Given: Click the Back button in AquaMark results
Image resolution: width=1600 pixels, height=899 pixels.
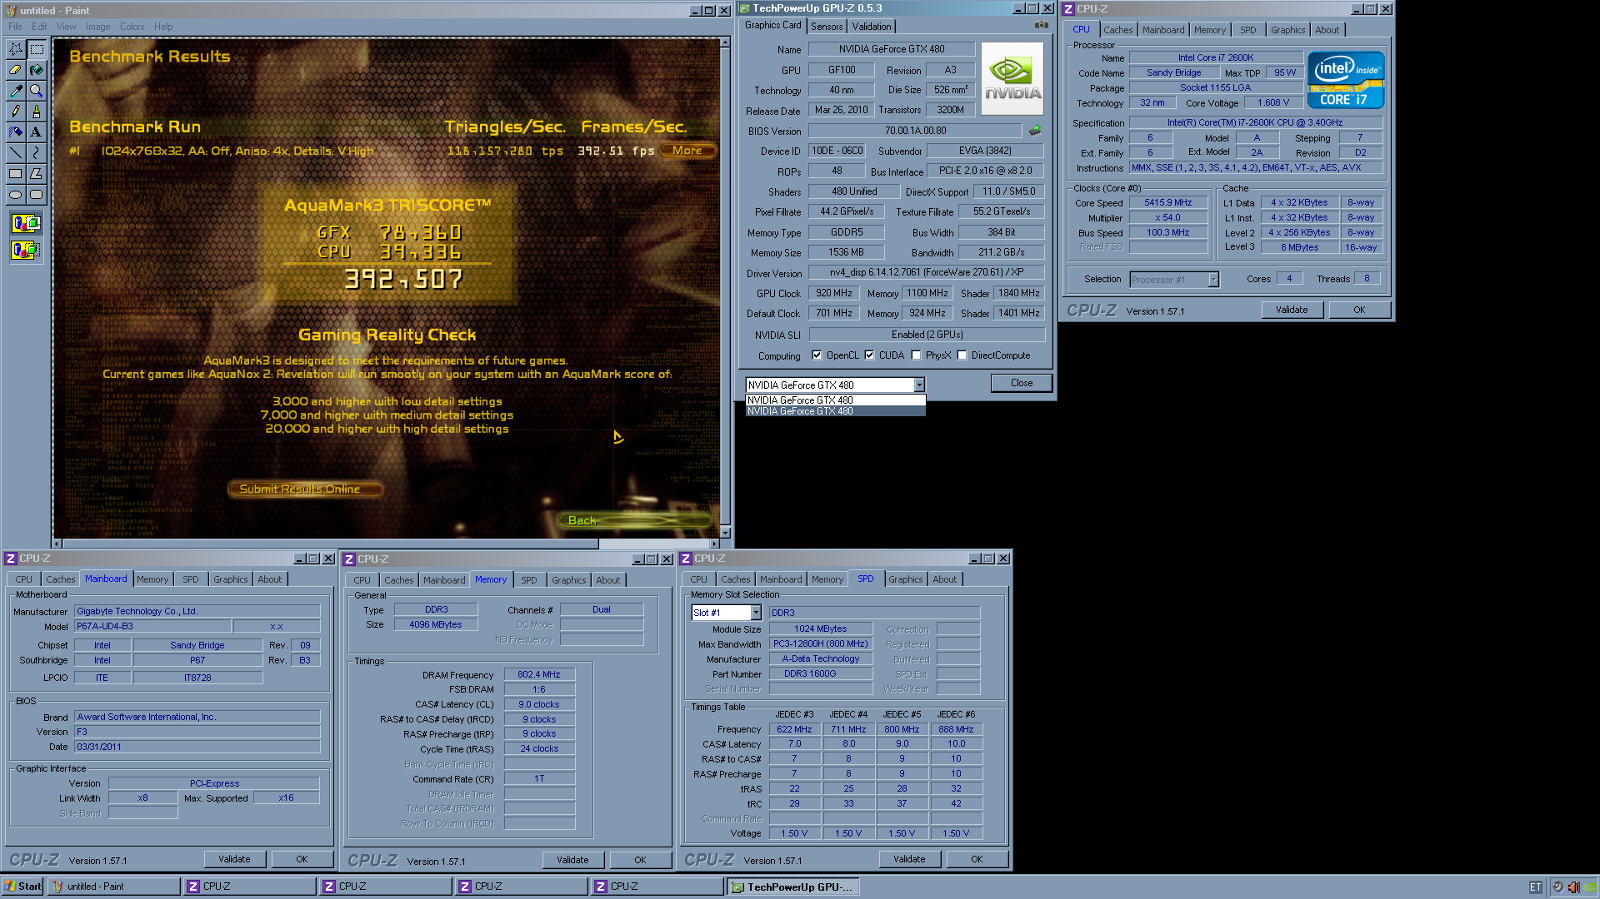Looking at the screenshot, I should 634,520.
